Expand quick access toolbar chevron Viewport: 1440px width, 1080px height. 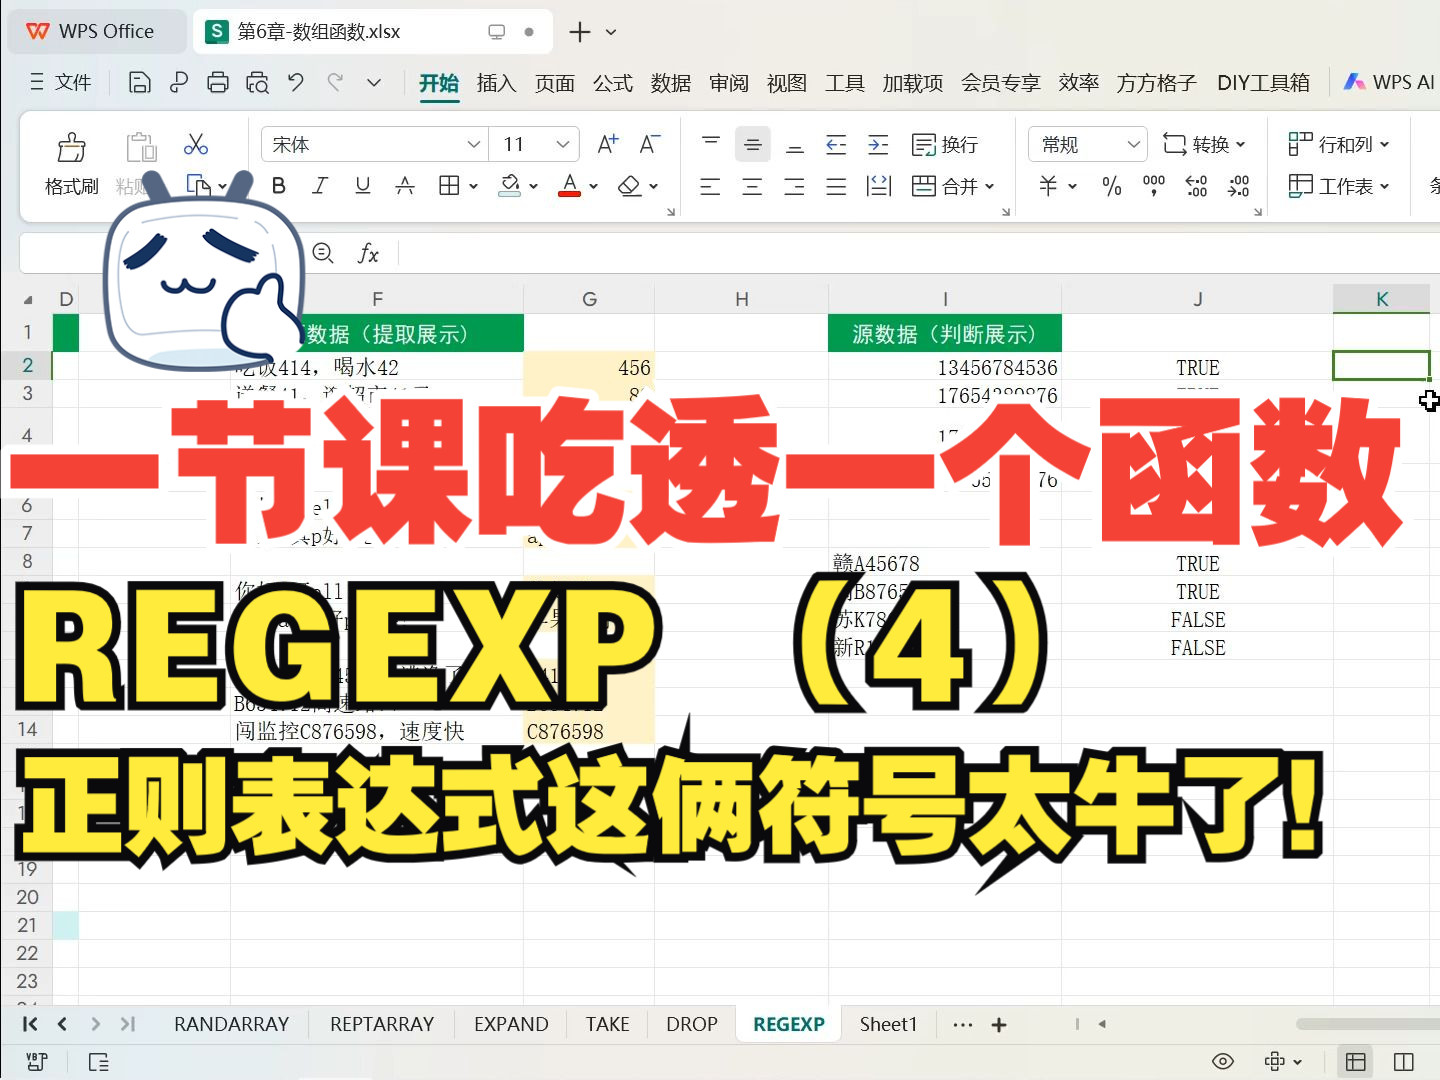[x=374, y=83]
